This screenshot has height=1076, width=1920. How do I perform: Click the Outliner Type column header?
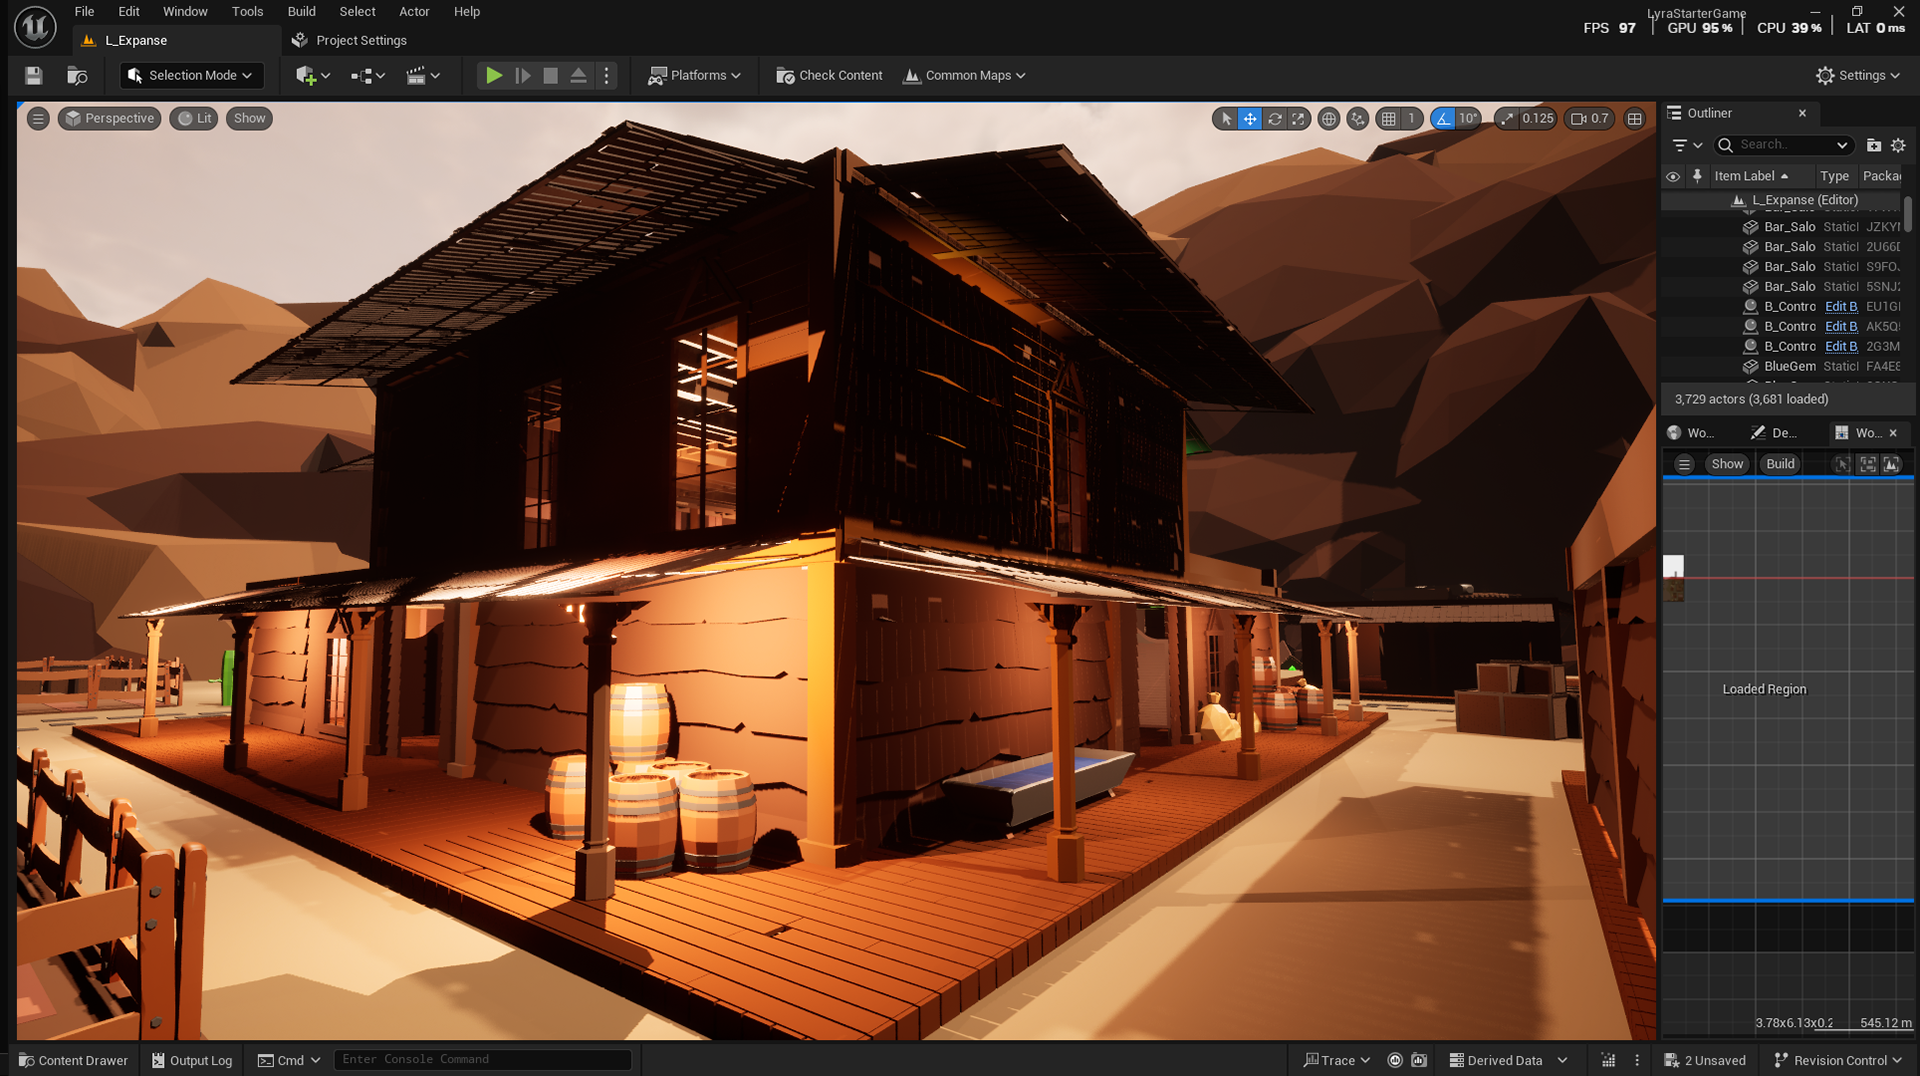[1835, 177]
